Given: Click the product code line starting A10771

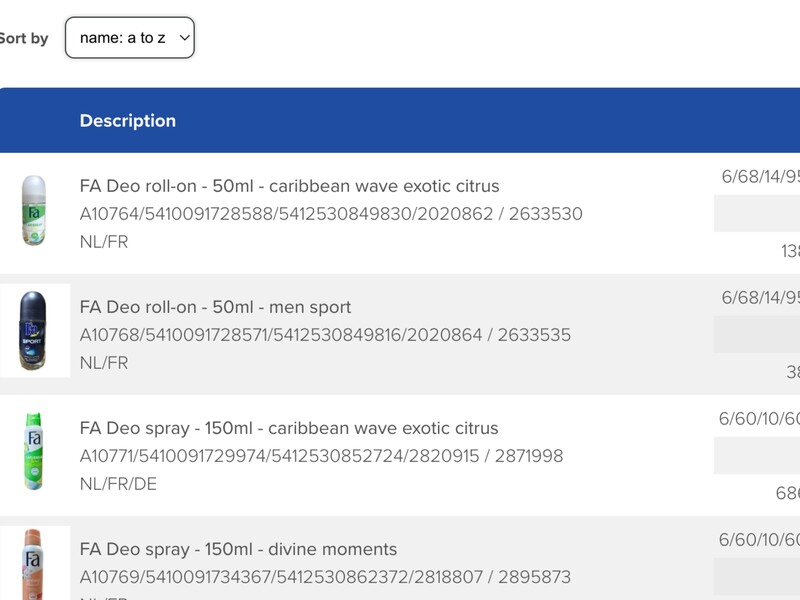Looking at the screenshot, I should point(321,456).
